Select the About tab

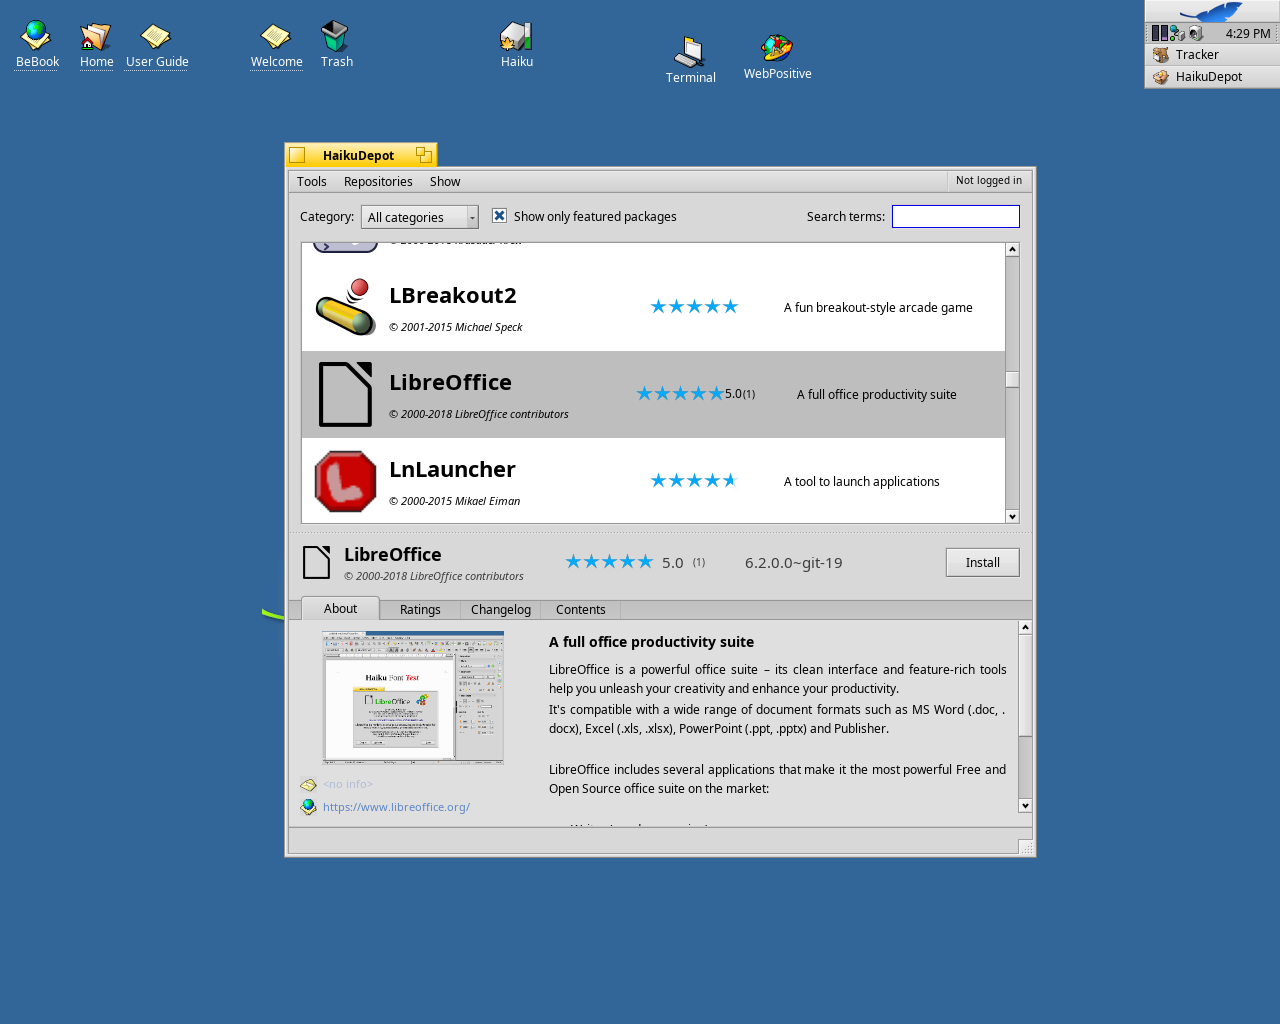pyautogui.click(x=340, y=608)
